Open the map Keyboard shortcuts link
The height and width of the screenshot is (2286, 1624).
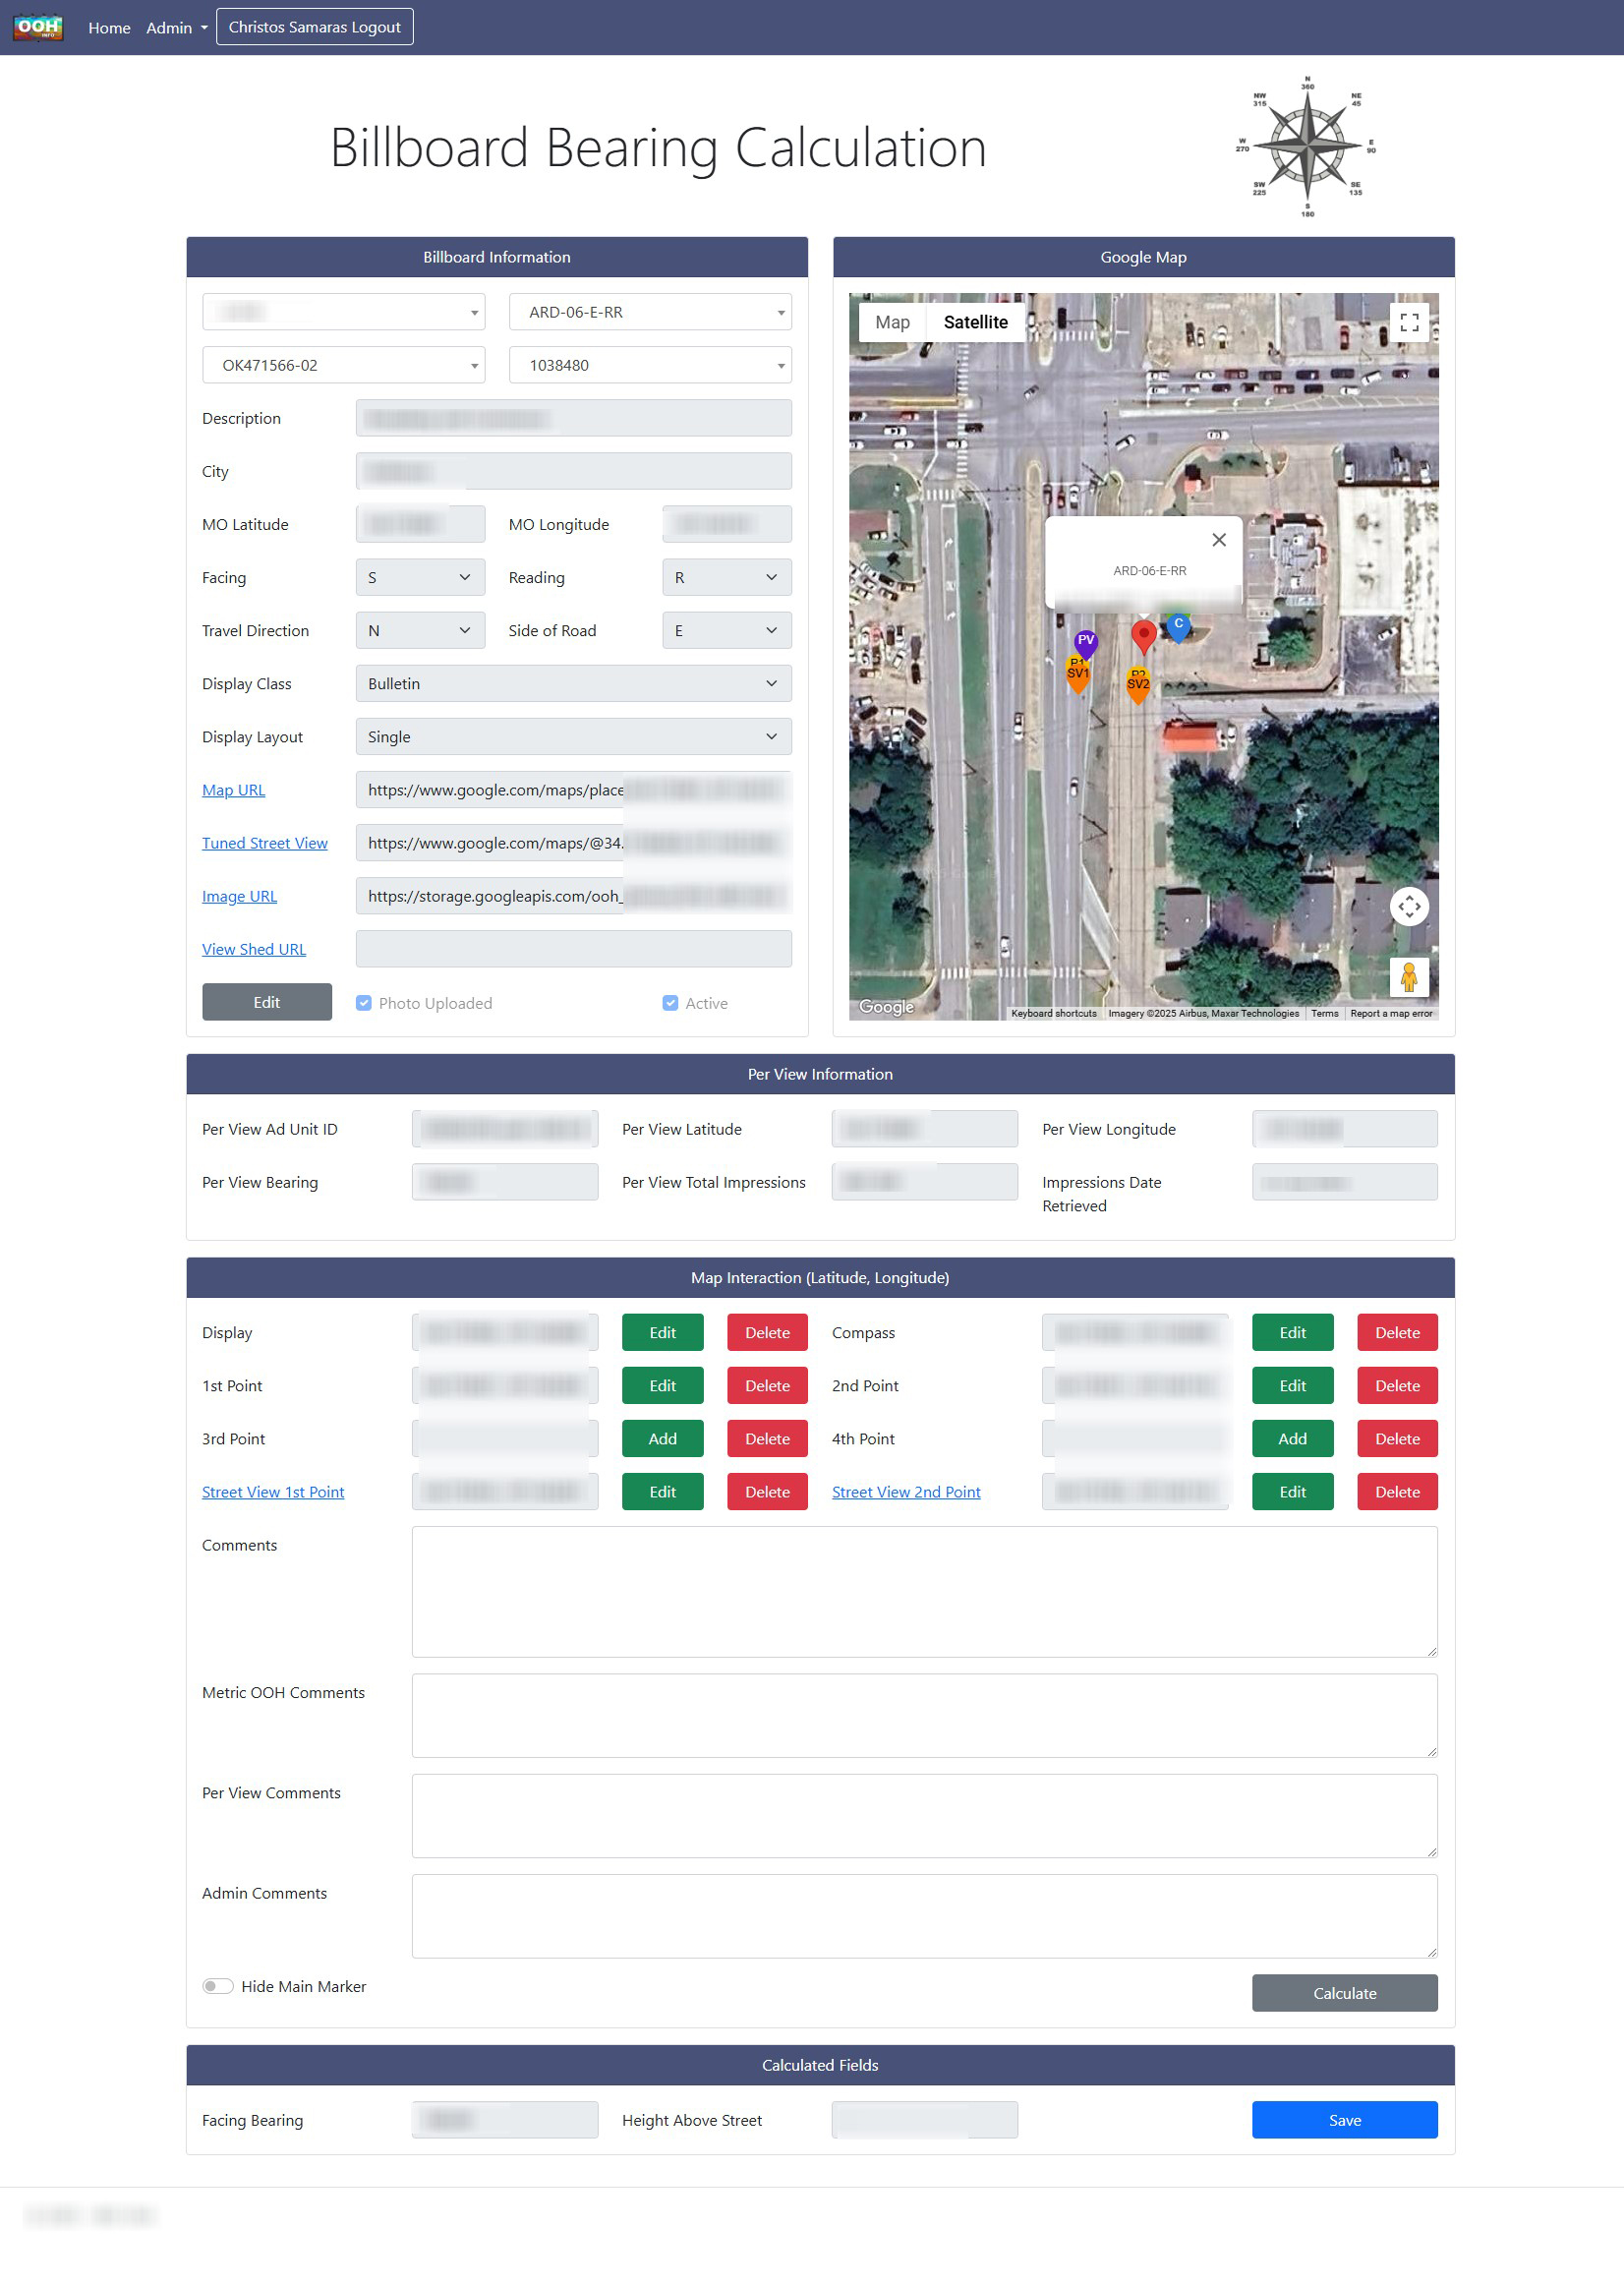pyautogui.click(x=1053, y=1013)
